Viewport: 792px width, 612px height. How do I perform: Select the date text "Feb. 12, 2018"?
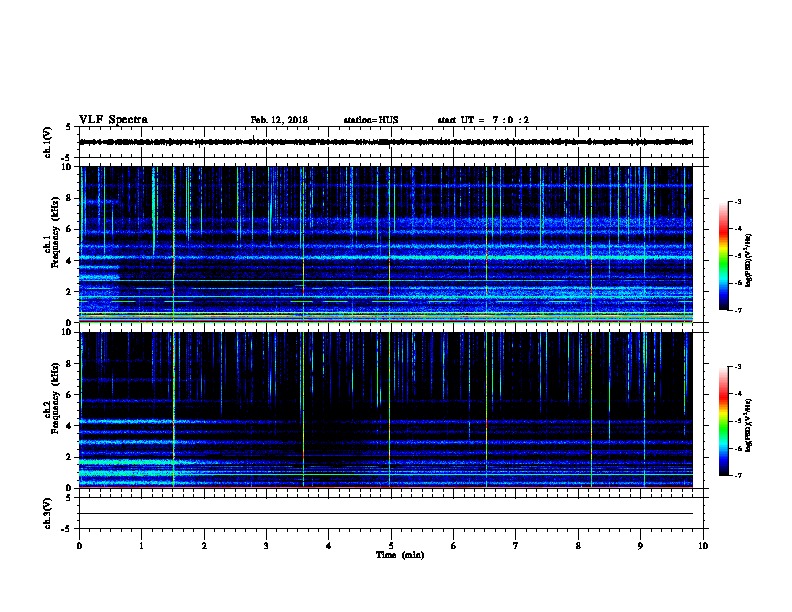279,120
